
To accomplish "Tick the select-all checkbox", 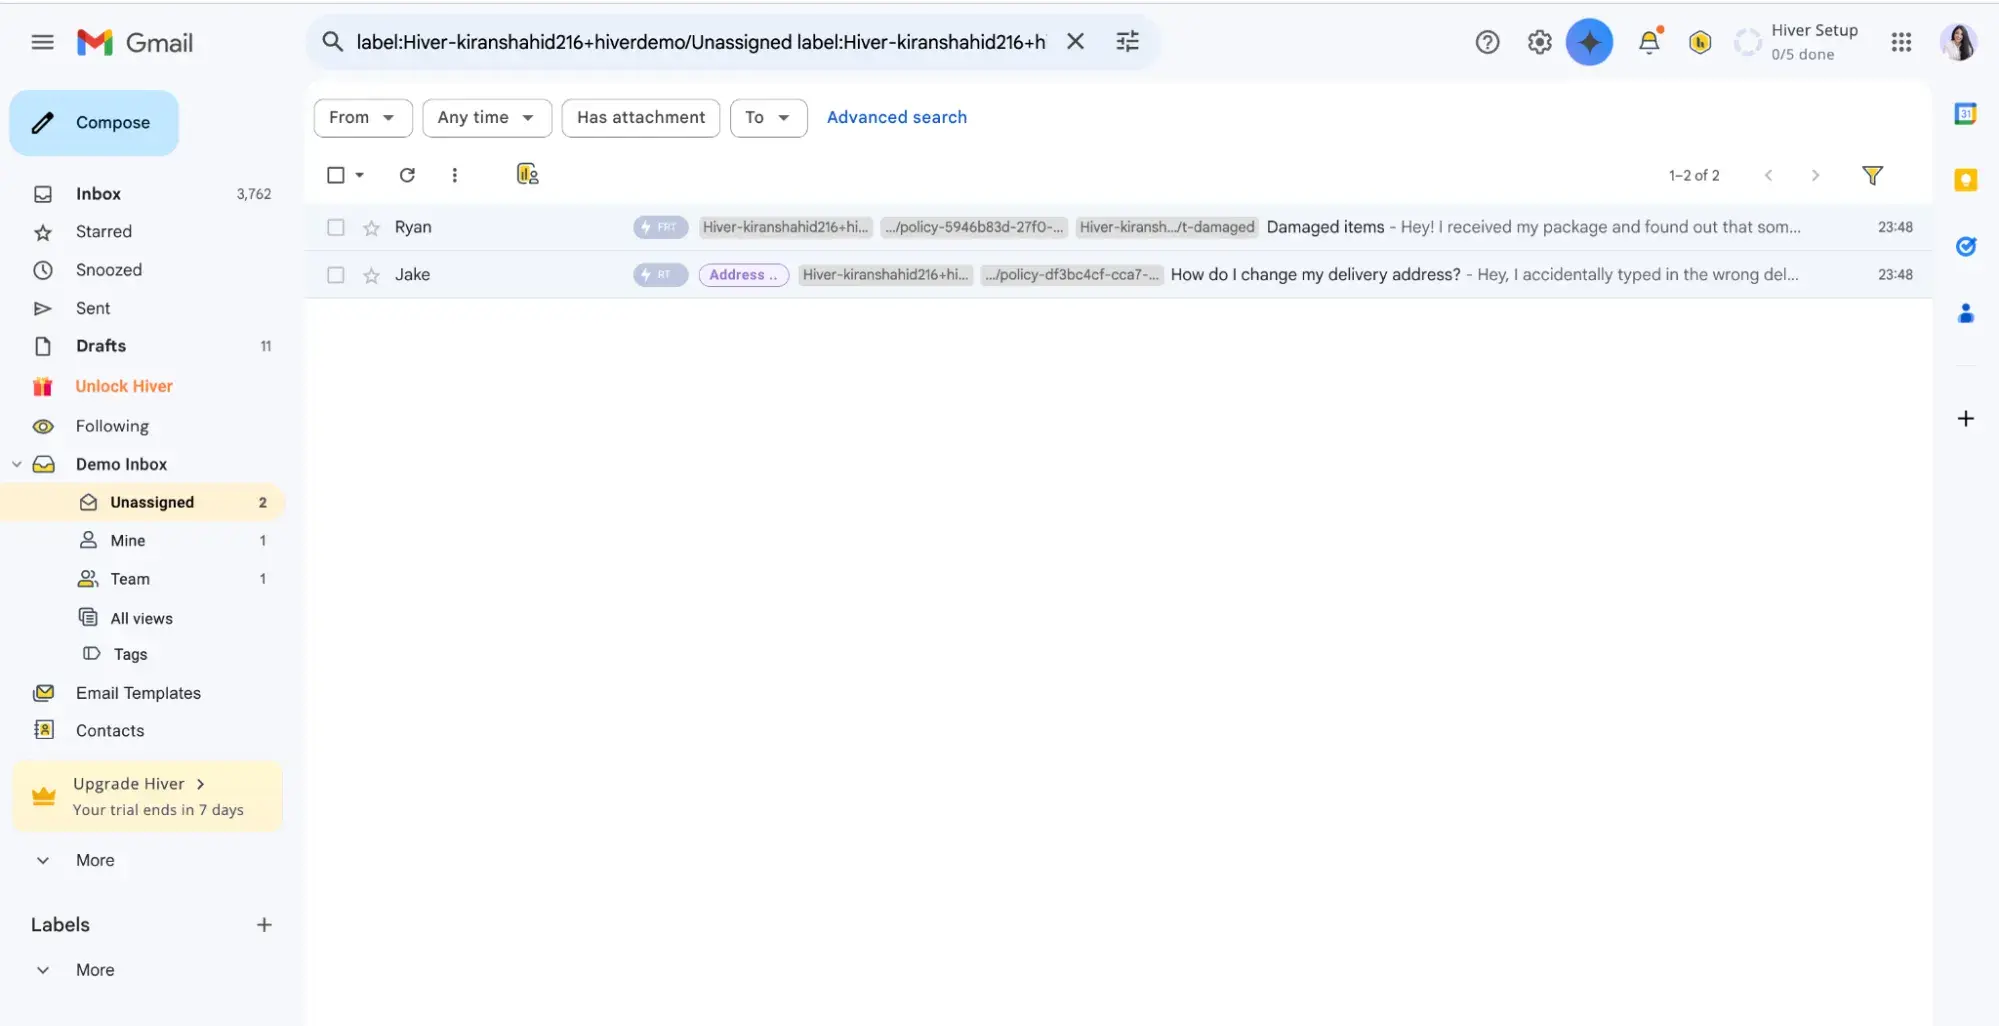I will tap(336, 175).
